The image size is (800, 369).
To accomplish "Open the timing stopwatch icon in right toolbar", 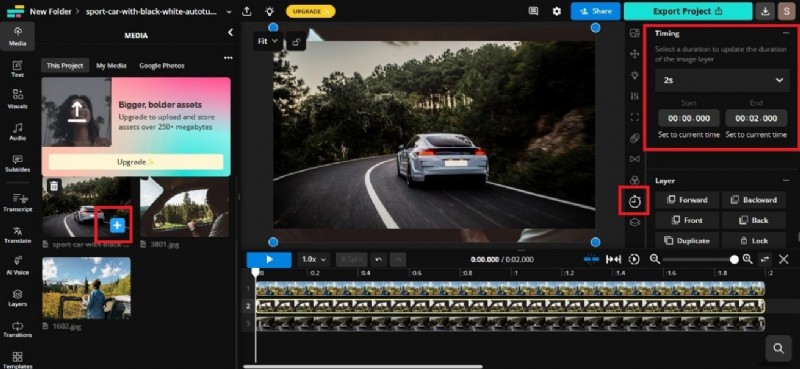I will [x=635, y=202].
